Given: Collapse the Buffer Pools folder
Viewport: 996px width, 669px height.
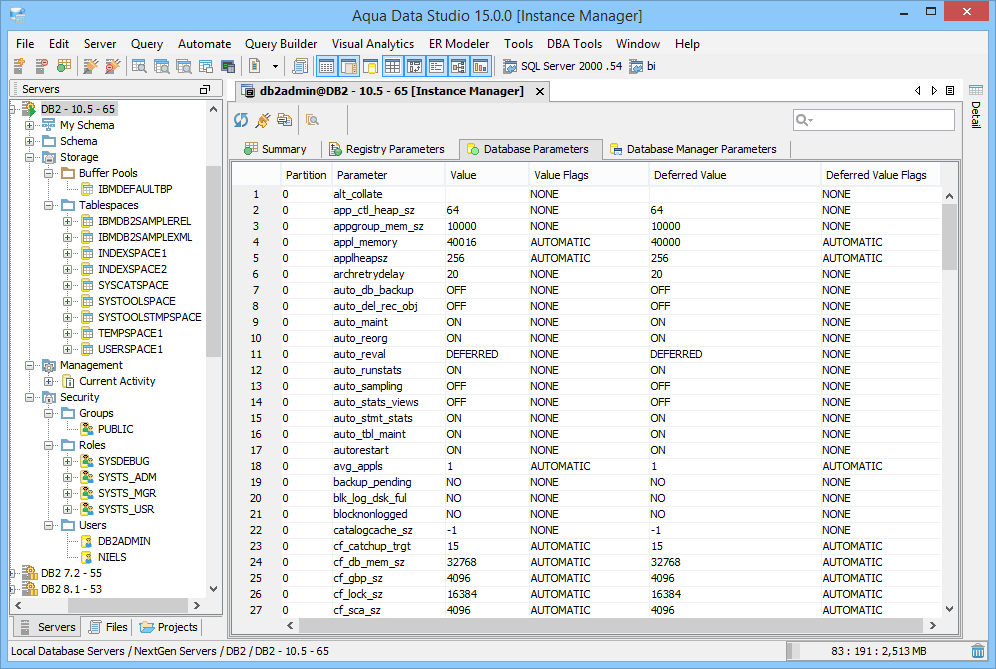Looking at the screenshot, I should click(48, 173).
